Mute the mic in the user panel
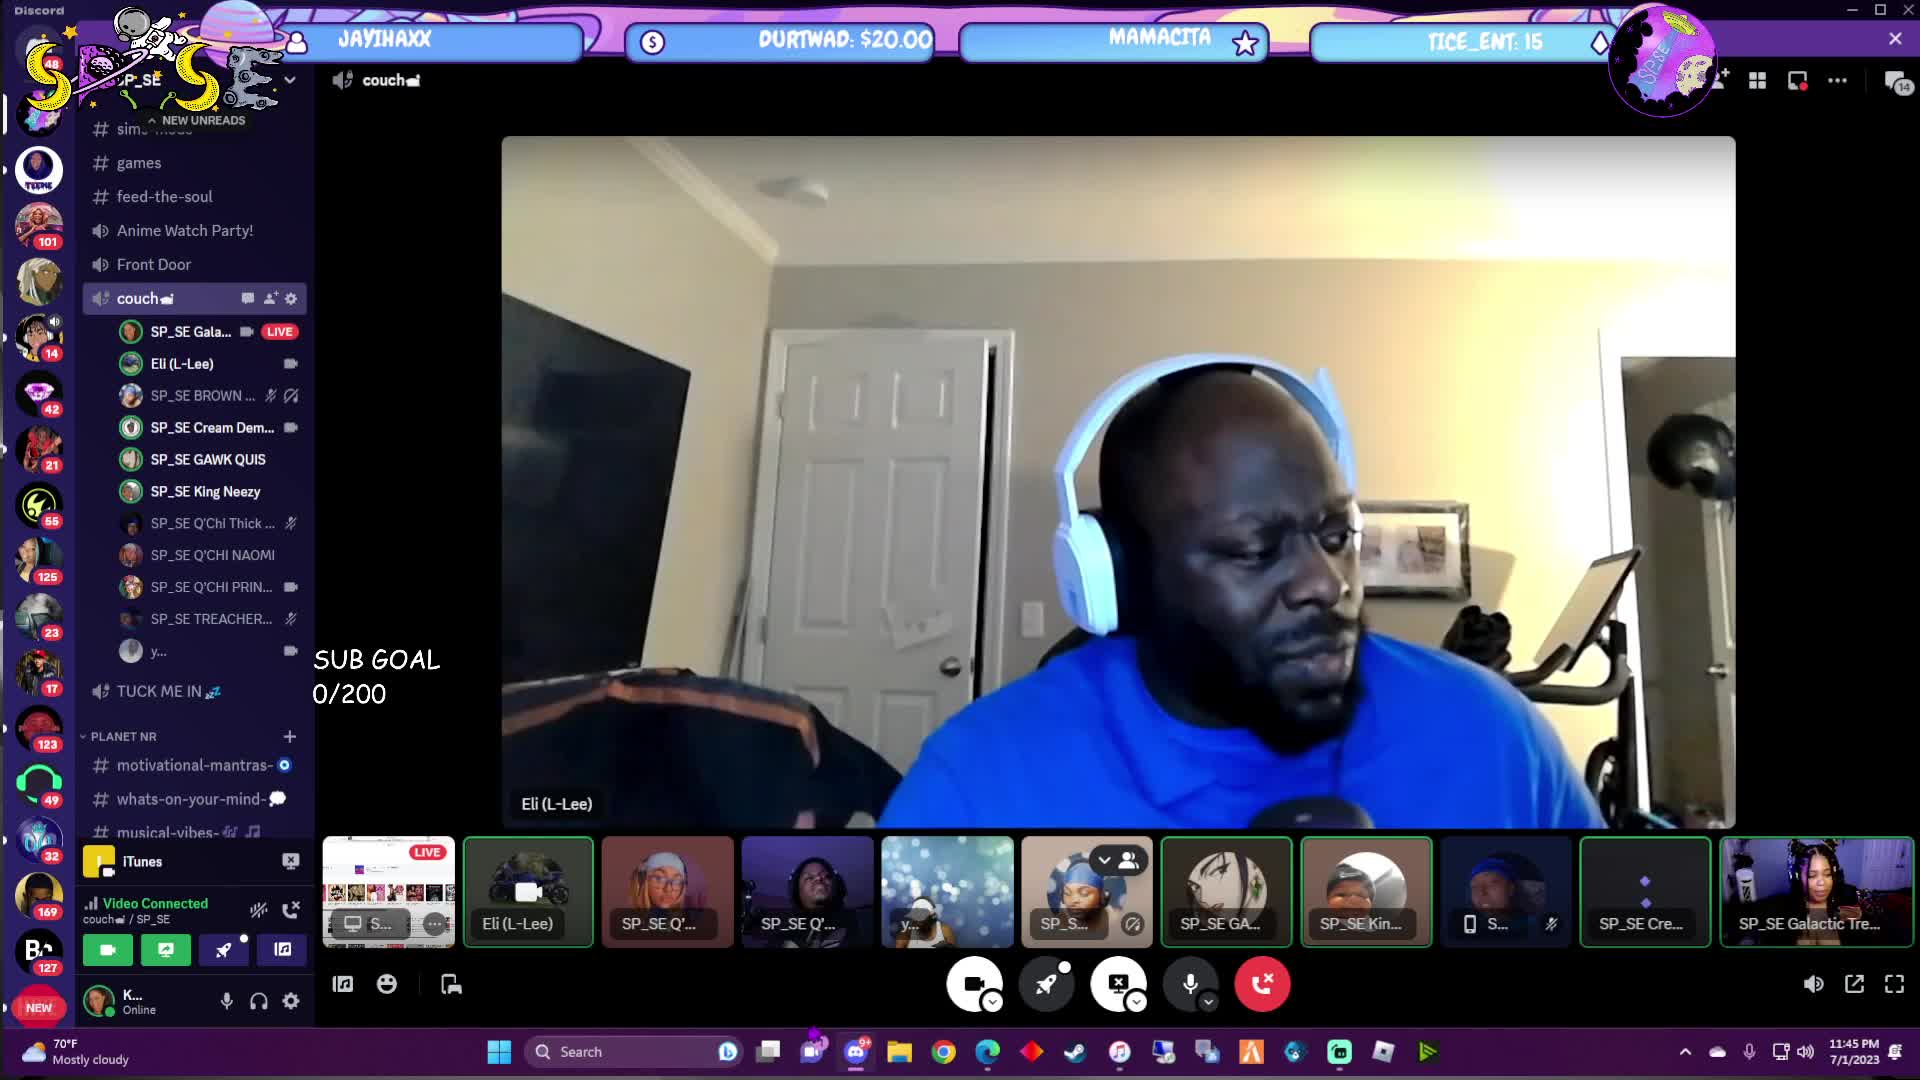 point(227,1001)
